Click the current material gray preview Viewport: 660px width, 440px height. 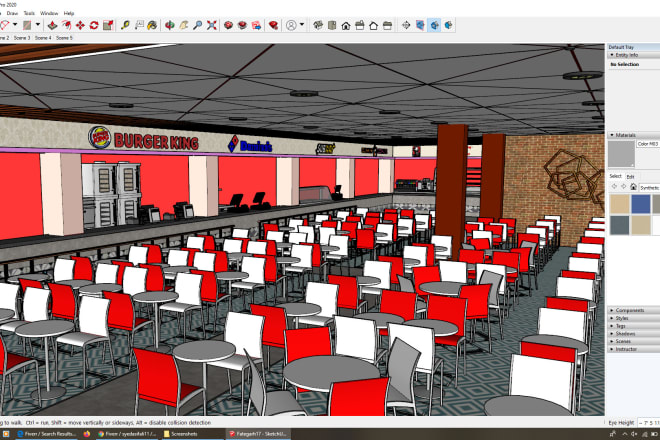[x=621, y=154]
